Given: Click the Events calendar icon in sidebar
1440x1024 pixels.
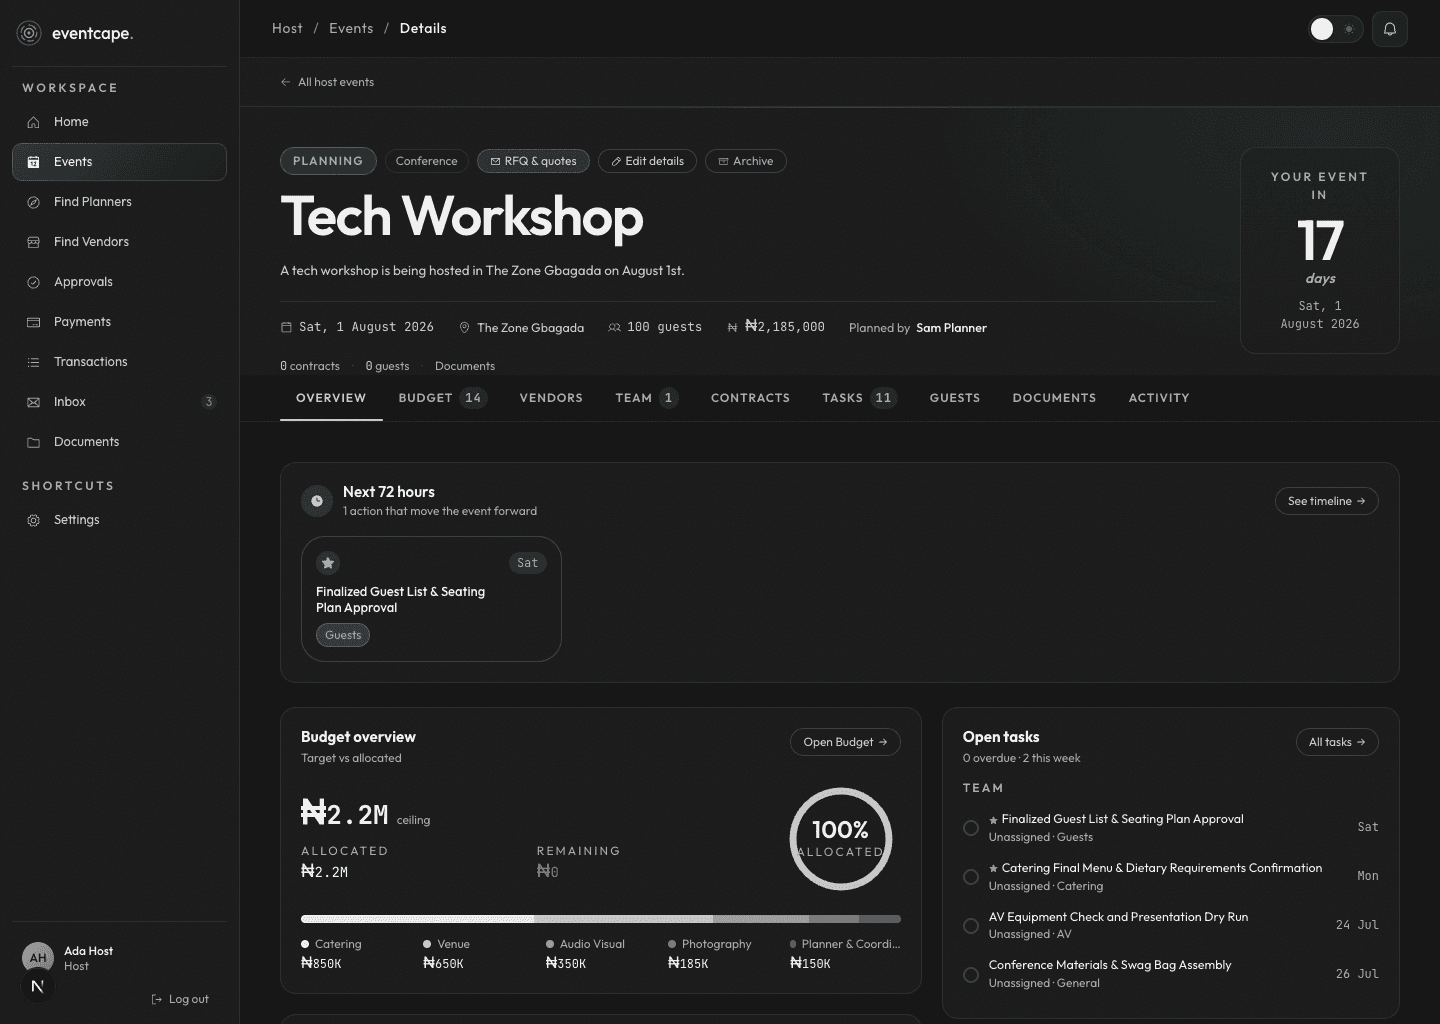Looking at the screenshot, I should 33,162.
